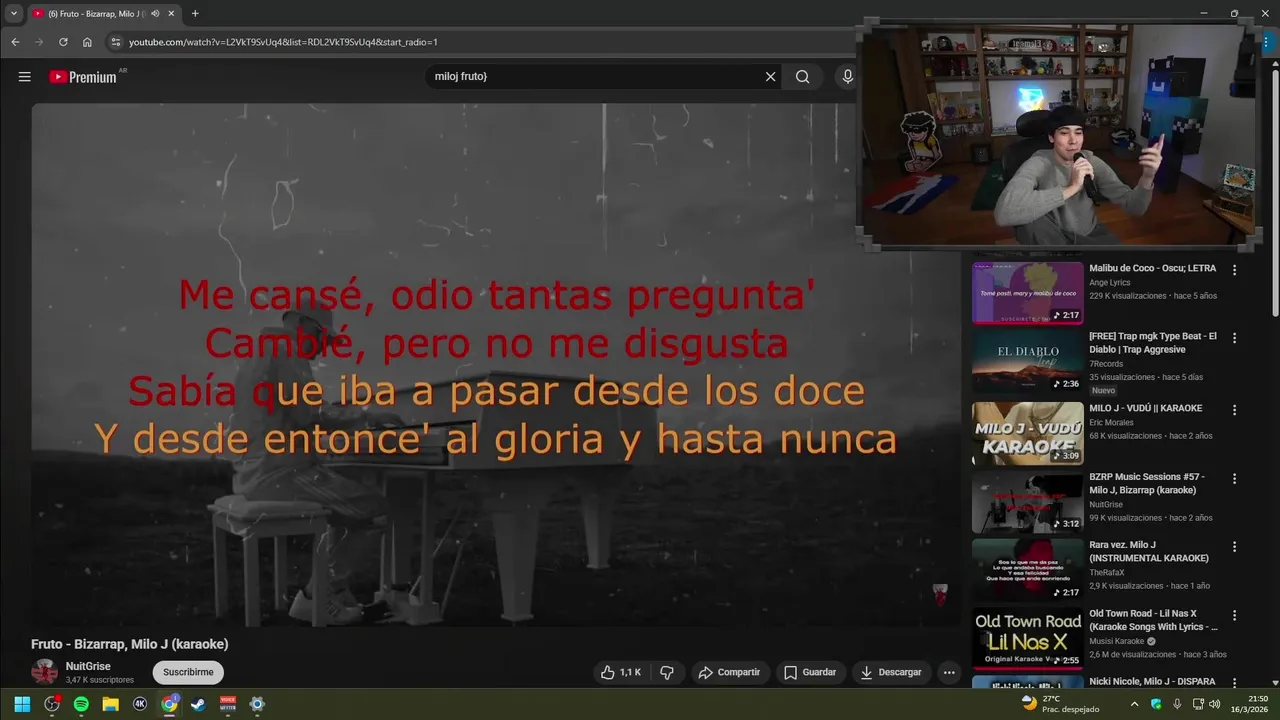
Task: Open a new browser tab
Action: [195, 14]
